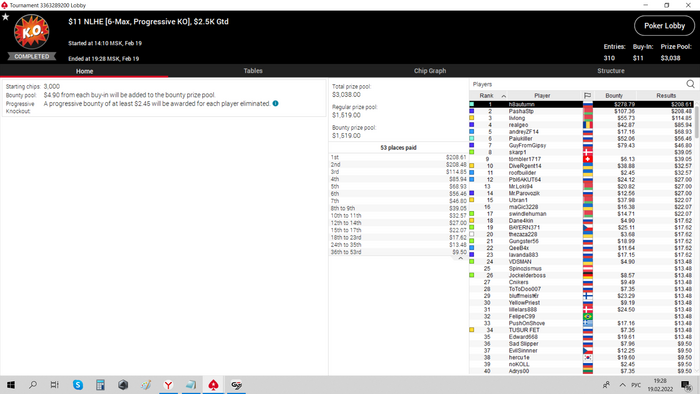Click the purple color tag of lavanda883
Viewport: 700px width, 394px height.
point(471,255)
